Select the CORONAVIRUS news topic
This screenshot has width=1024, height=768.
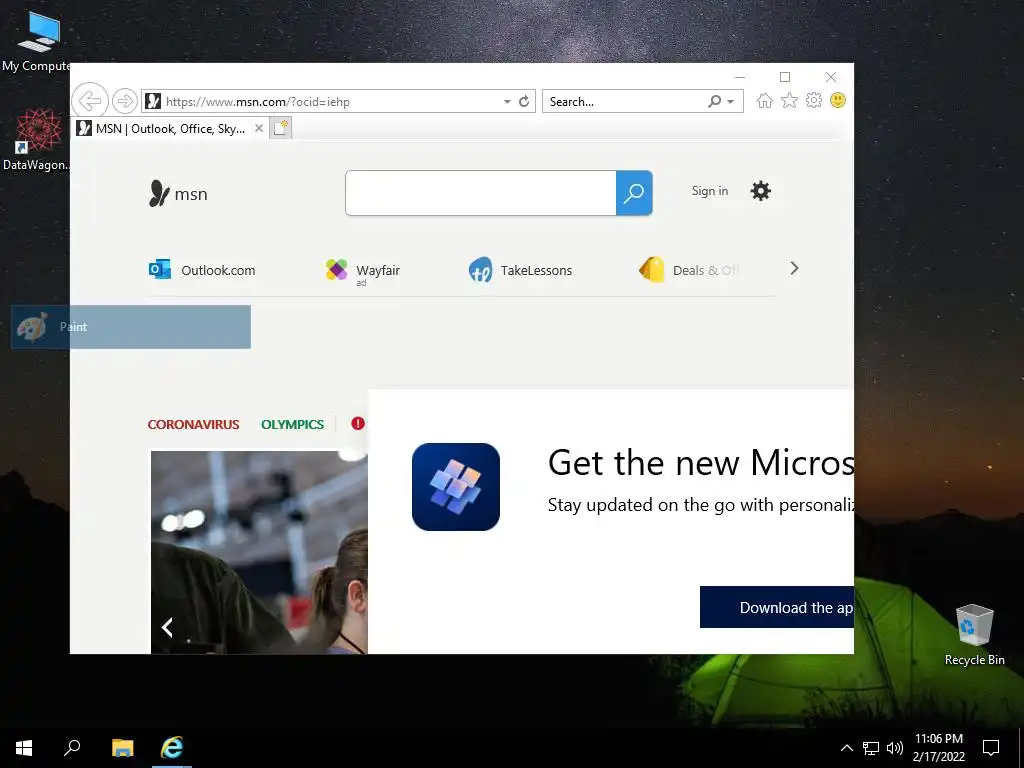point(193,424)
